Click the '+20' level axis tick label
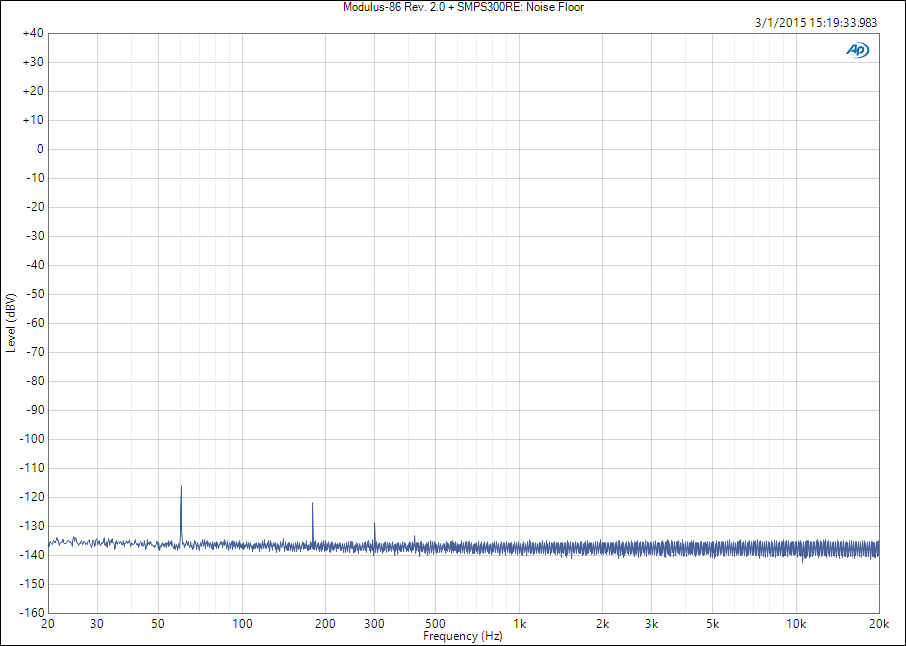This screenshot has height=646, width=906. pyautogui.click(x=34, y=91)
